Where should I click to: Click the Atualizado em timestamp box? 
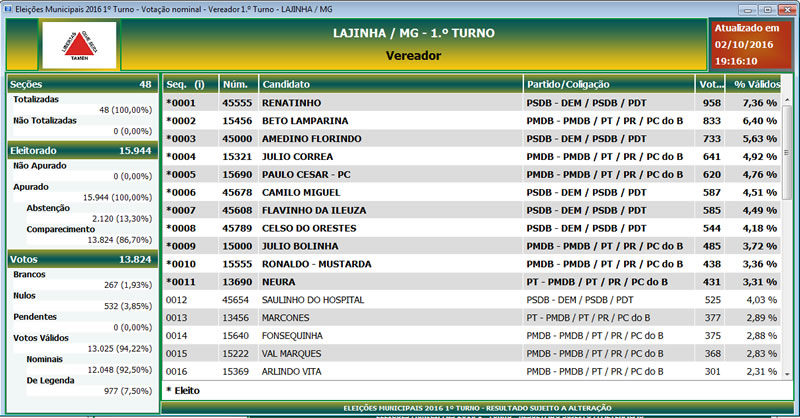749,44
